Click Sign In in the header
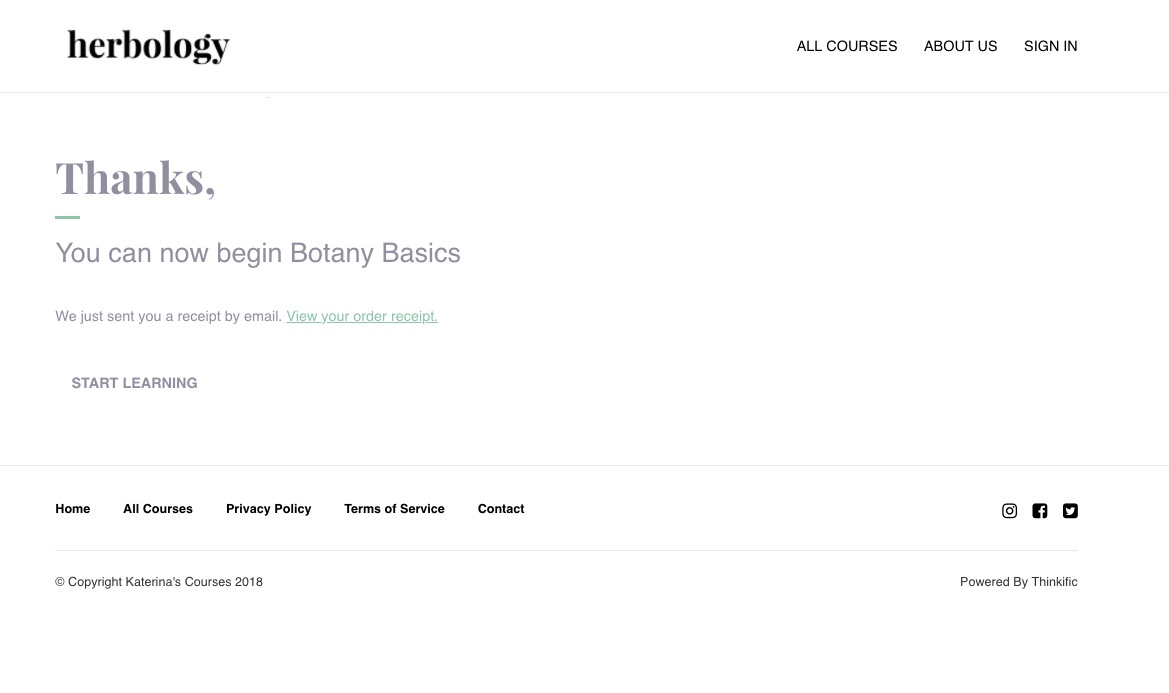The image size is (1169, 693). 1050,46
